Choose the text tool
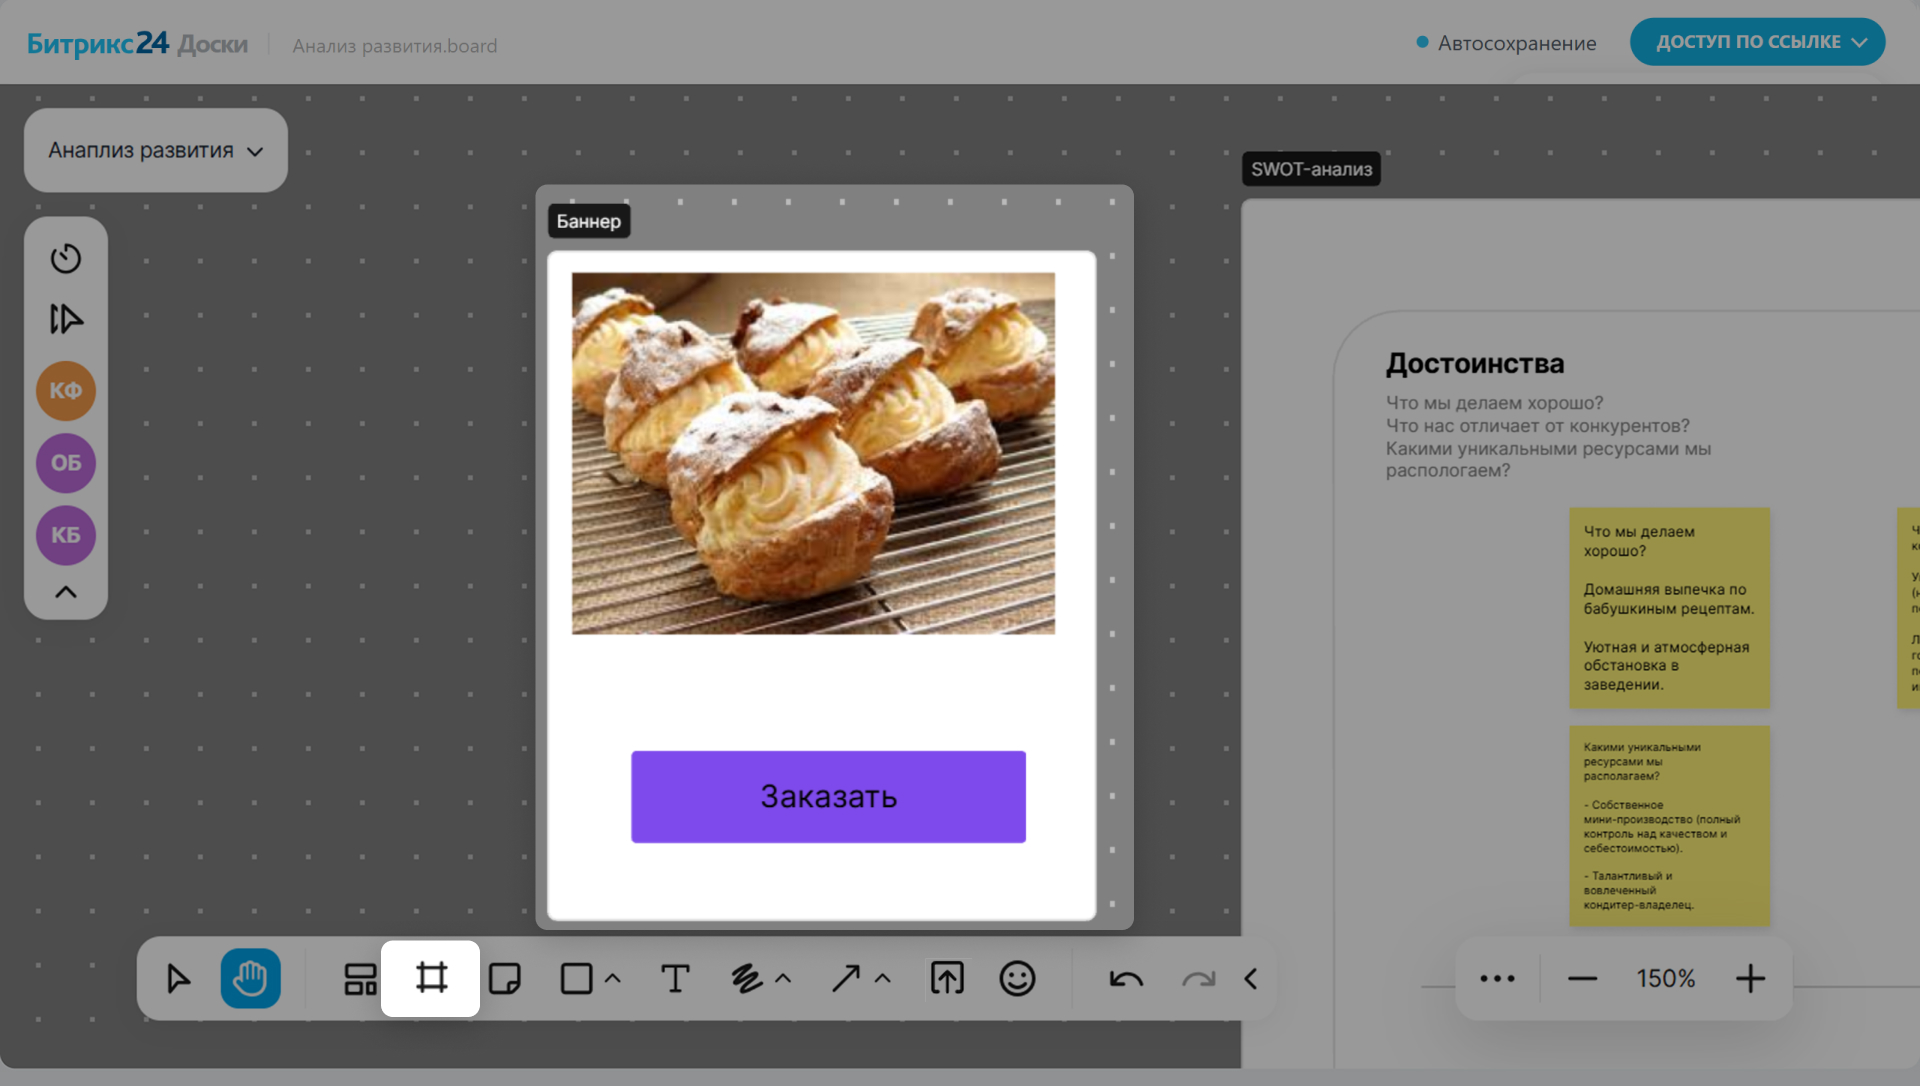1920x1086 pixels. click(675, 978)
